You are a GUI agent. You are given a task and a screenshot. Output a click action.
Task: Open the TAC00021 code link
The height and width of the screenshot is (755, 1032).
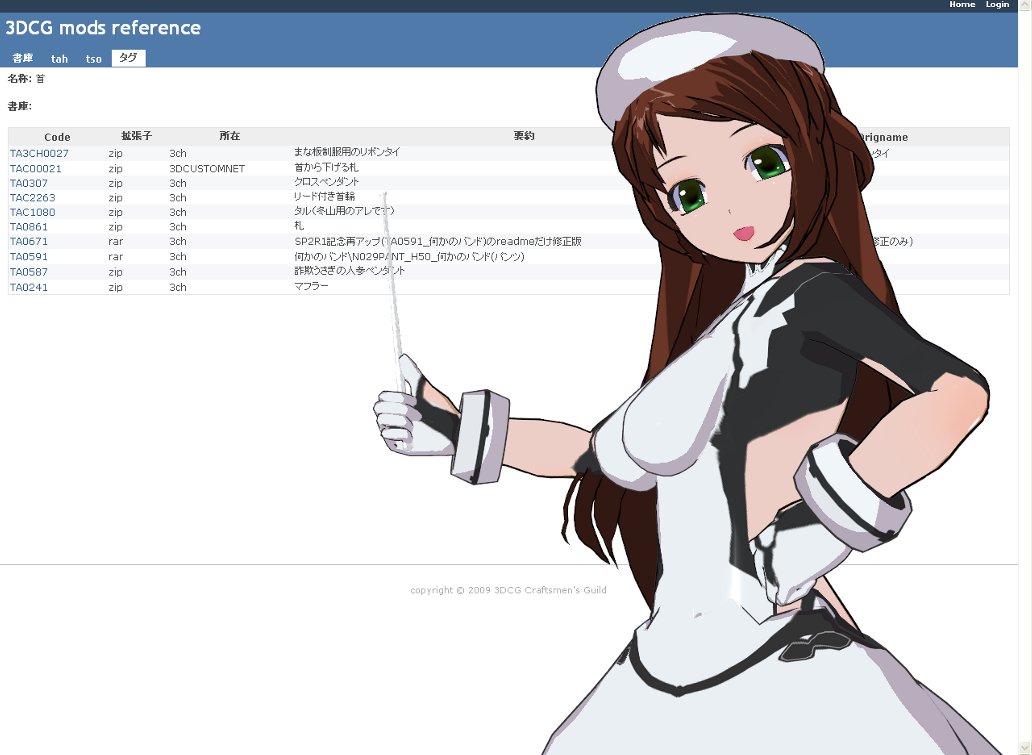35,169
